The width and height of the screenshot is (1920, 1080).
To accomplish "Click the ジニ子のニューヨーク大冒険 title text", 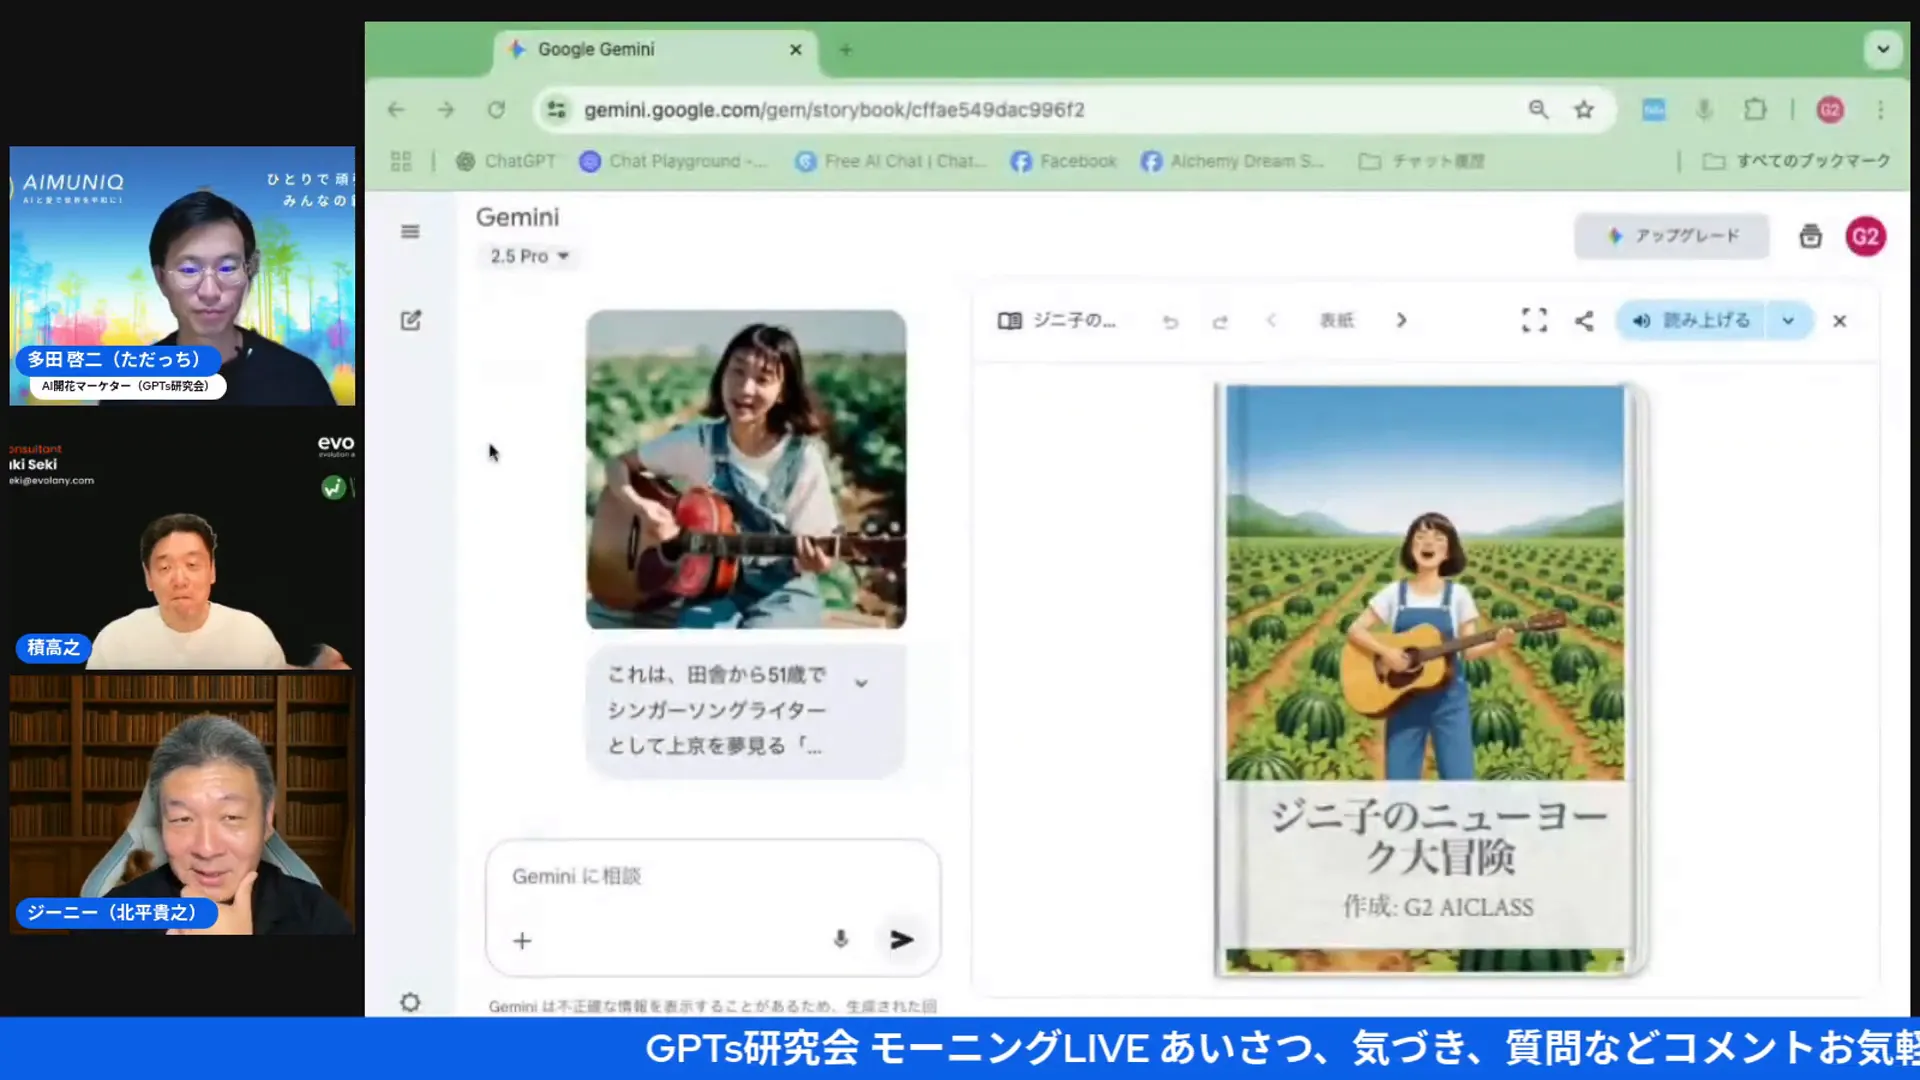I will click(1438, 836).
